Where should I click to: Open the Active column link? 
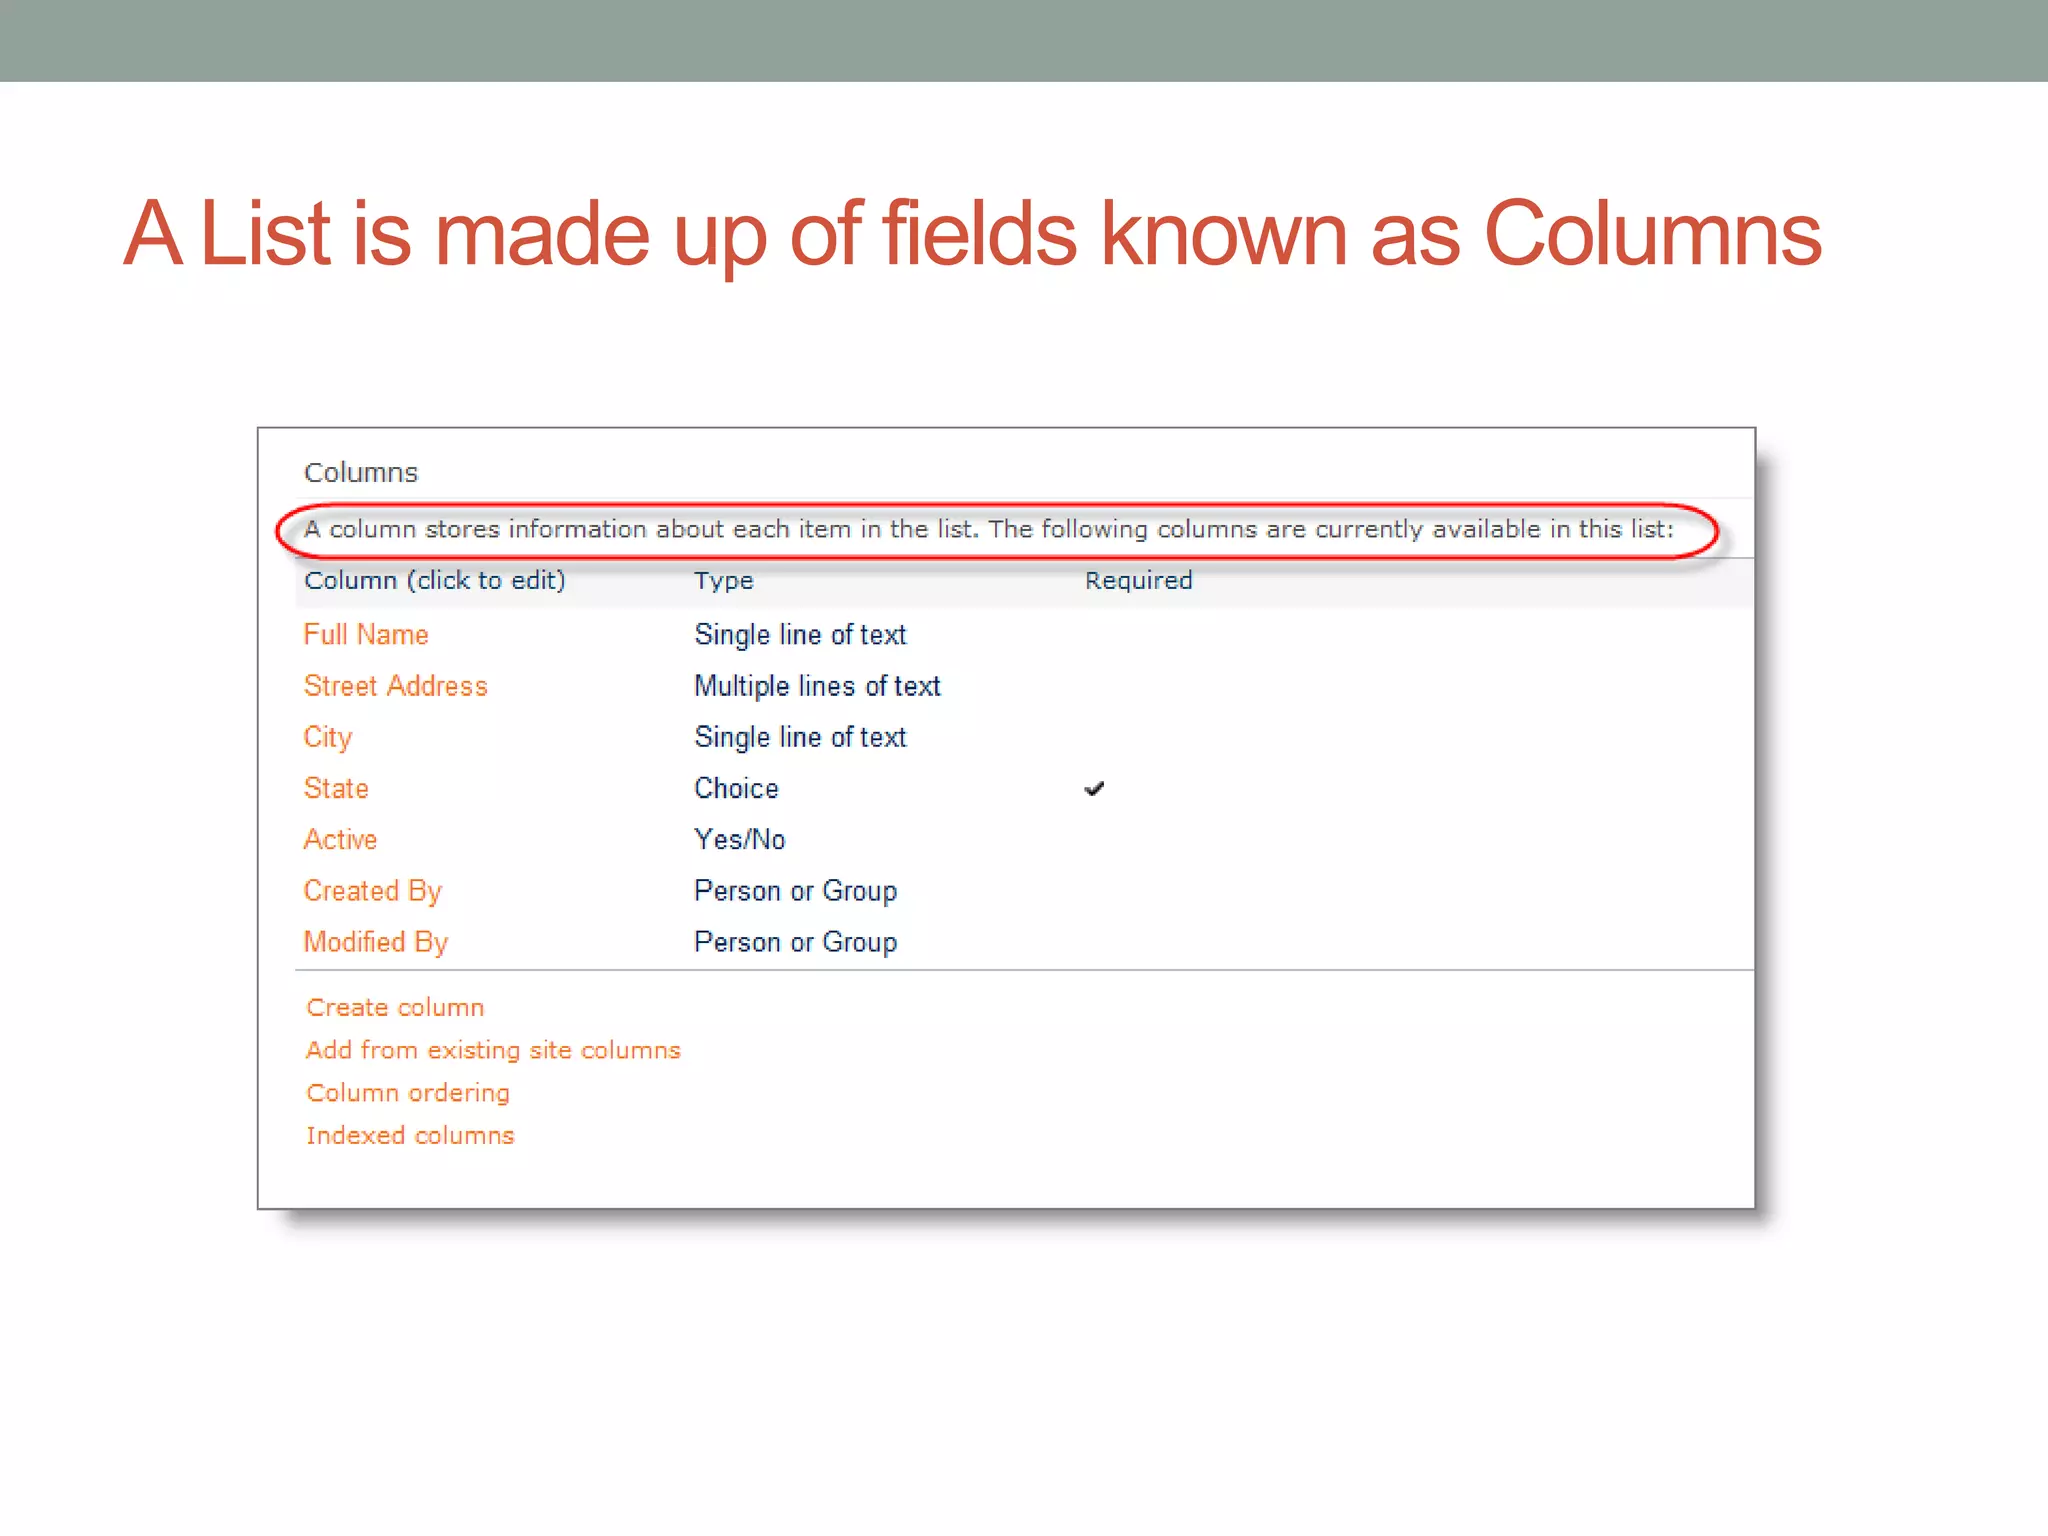click(x=340, y=840)
